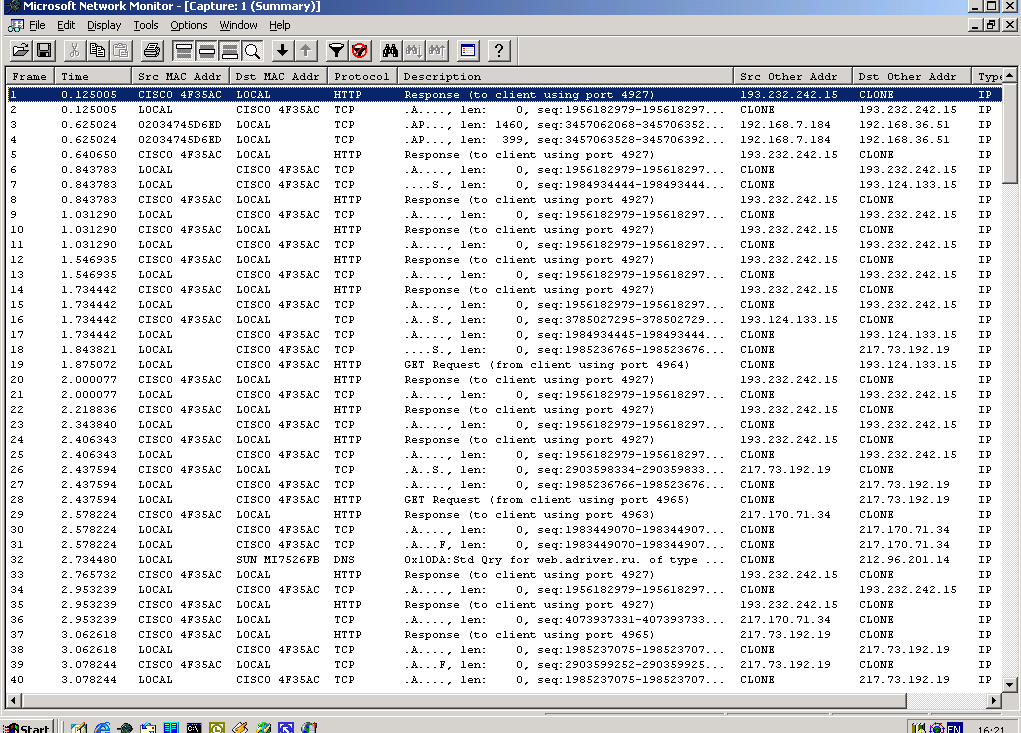1021x733 pixels.
Task: Click the Dst MAC Addr column header
Action: point(278,76)
